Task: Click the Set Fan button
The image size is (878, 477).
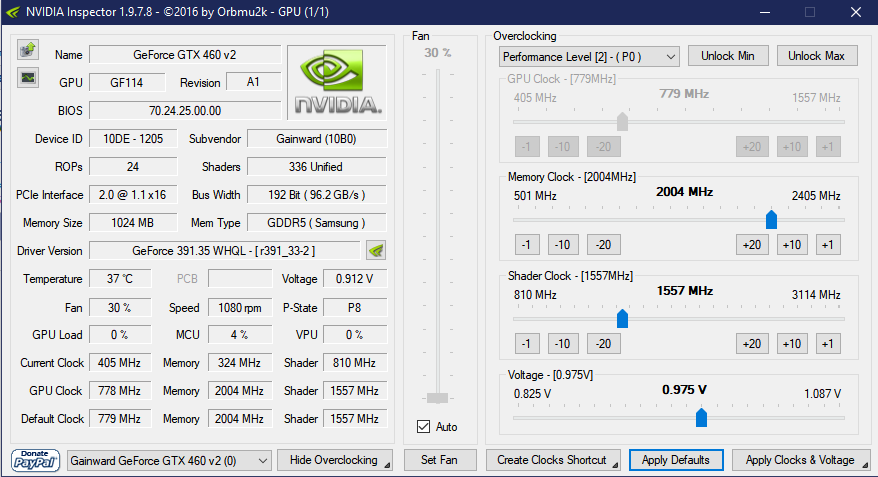Action: coord(440,460)
